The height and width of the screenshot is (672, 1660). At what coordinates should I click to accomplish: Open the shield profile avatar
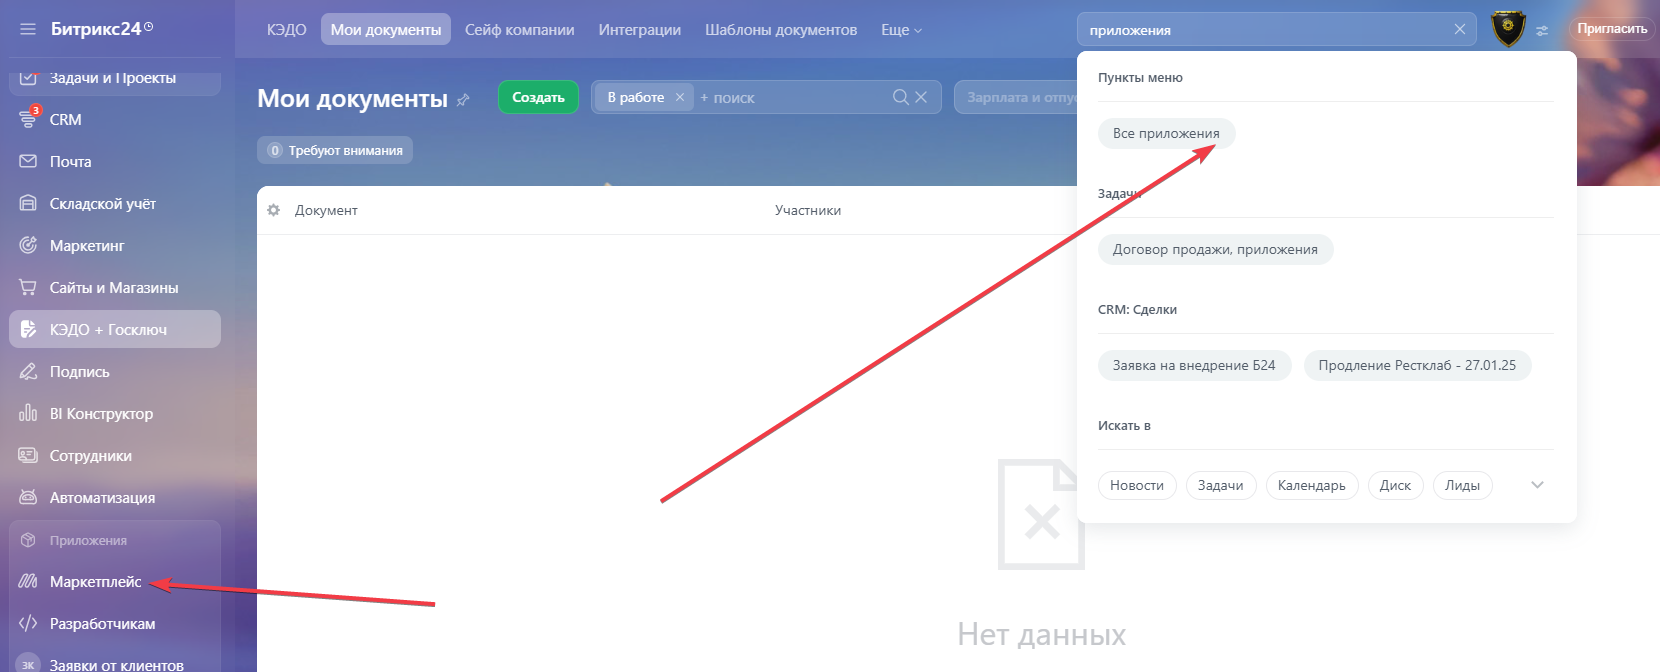pyautogui.click(x=1508, y=29)
